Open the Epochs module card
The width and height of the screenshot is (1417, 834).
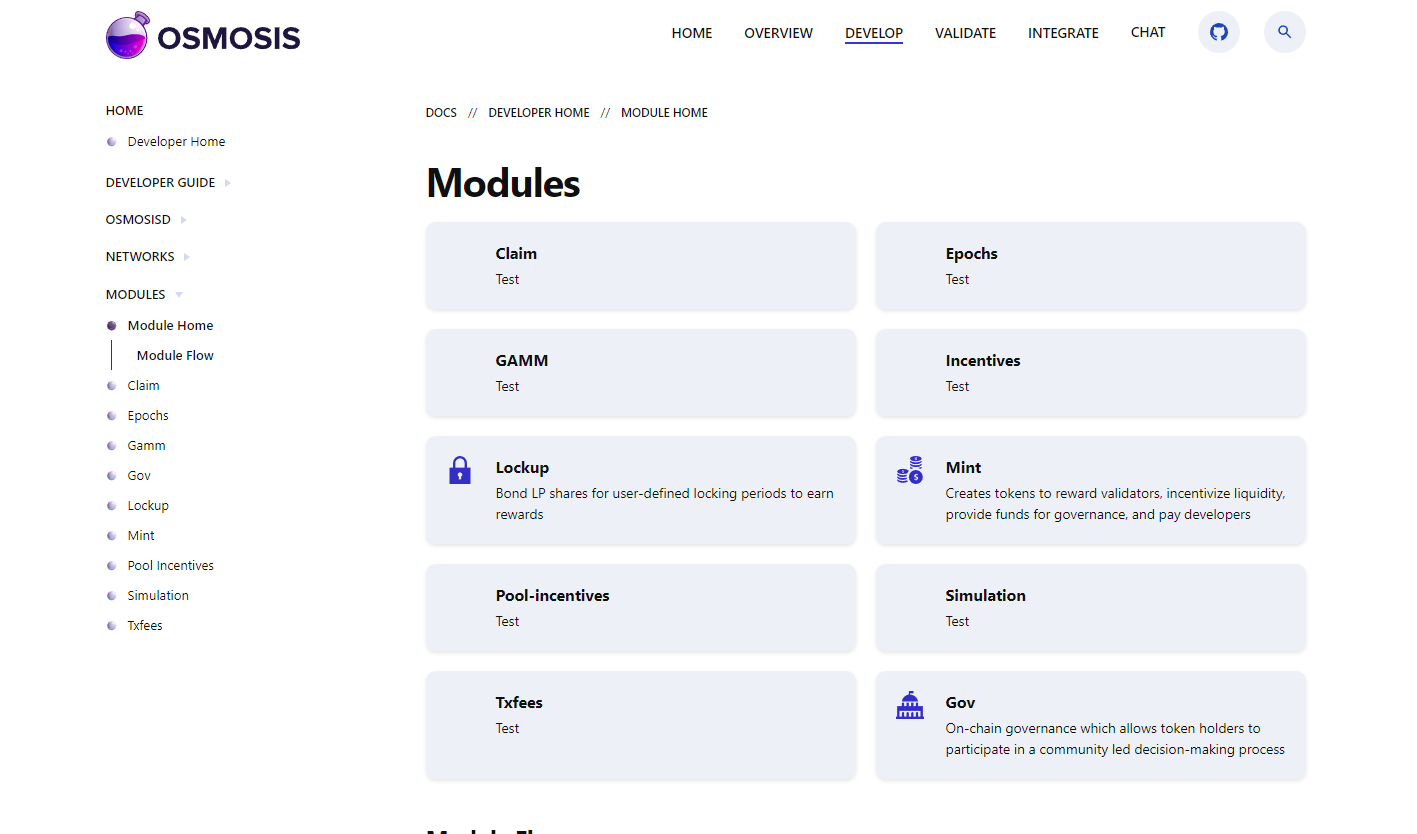tap(1090, 266)
